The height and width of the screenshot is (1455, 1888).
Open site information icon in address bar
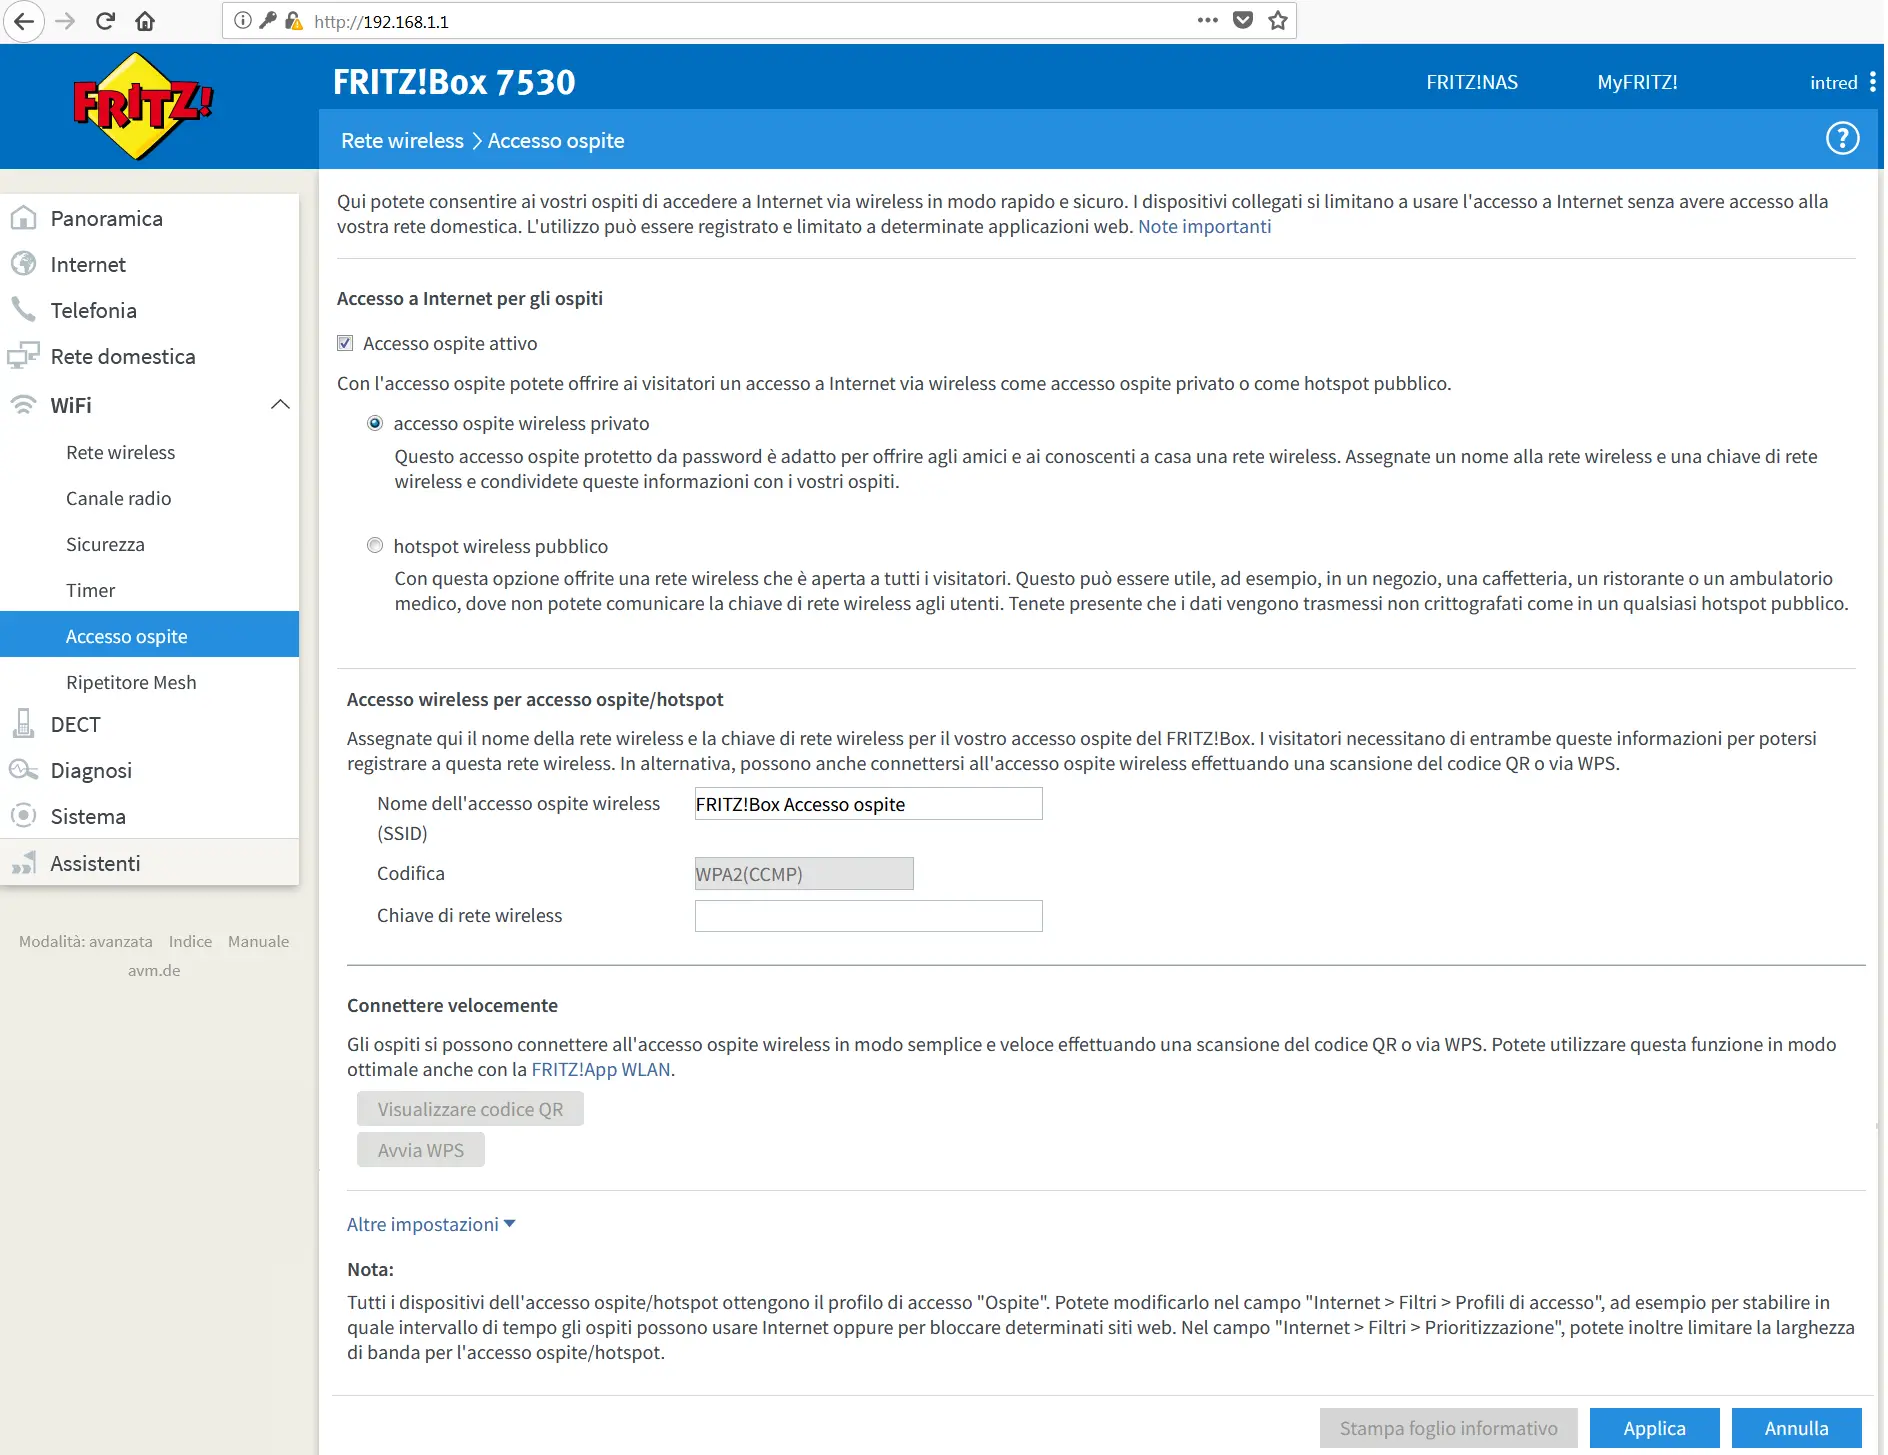click(x=243, y=21)
